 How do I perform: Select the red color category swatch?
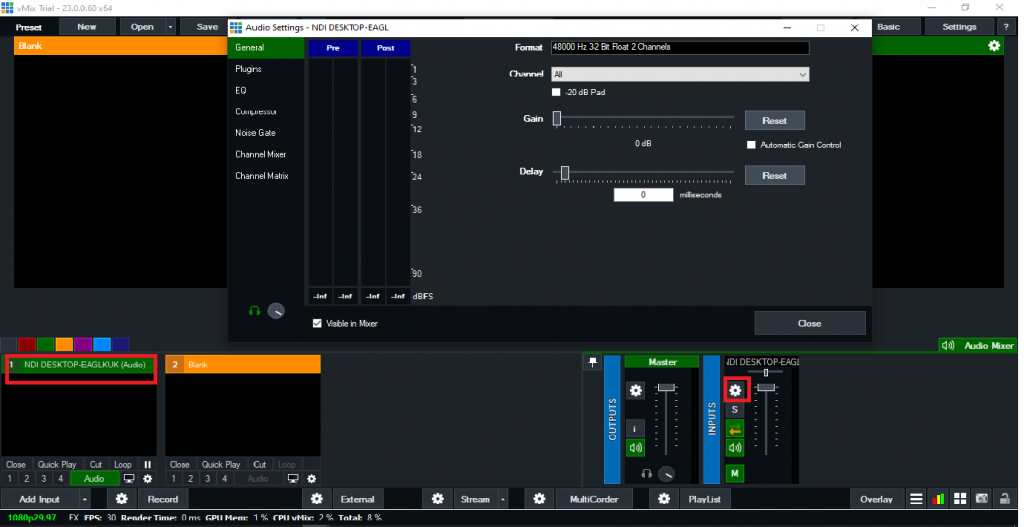(x=27, y=344)
